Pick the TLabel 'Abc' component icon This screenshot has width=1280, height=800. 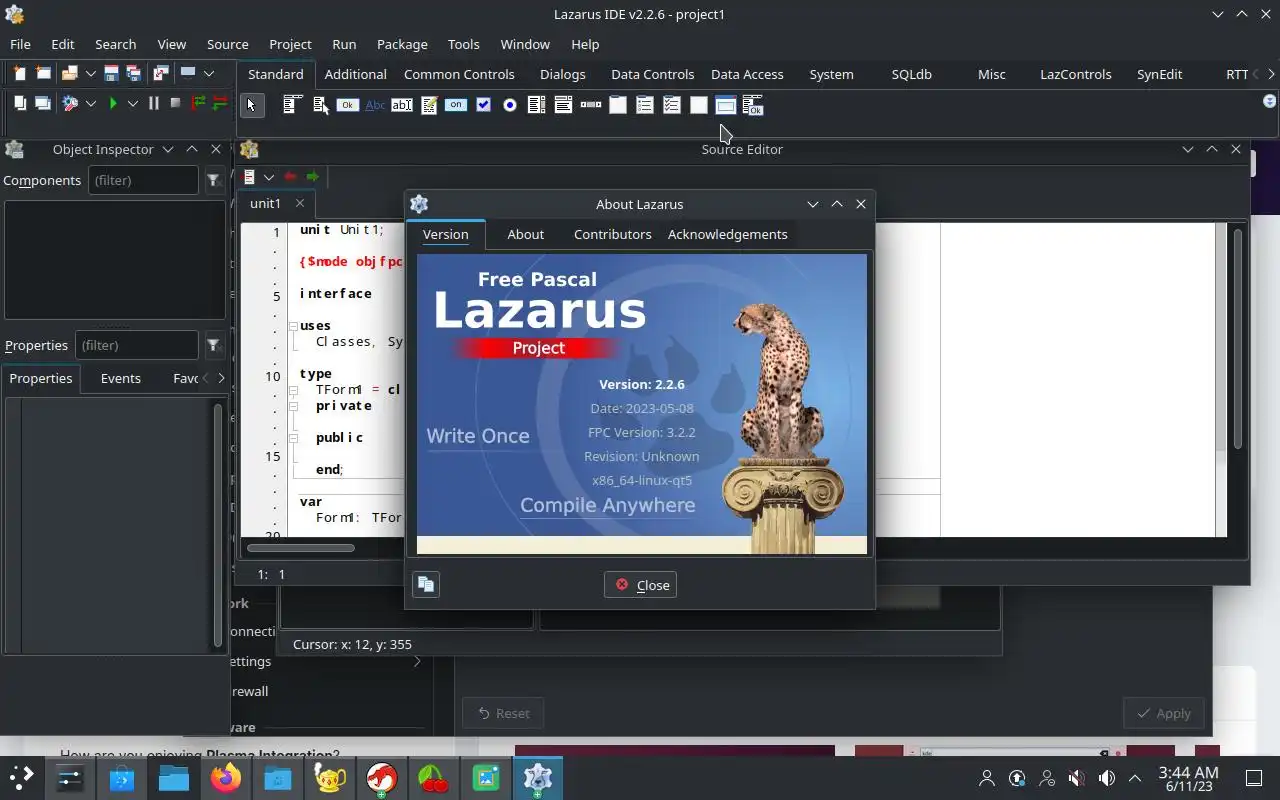375,105
